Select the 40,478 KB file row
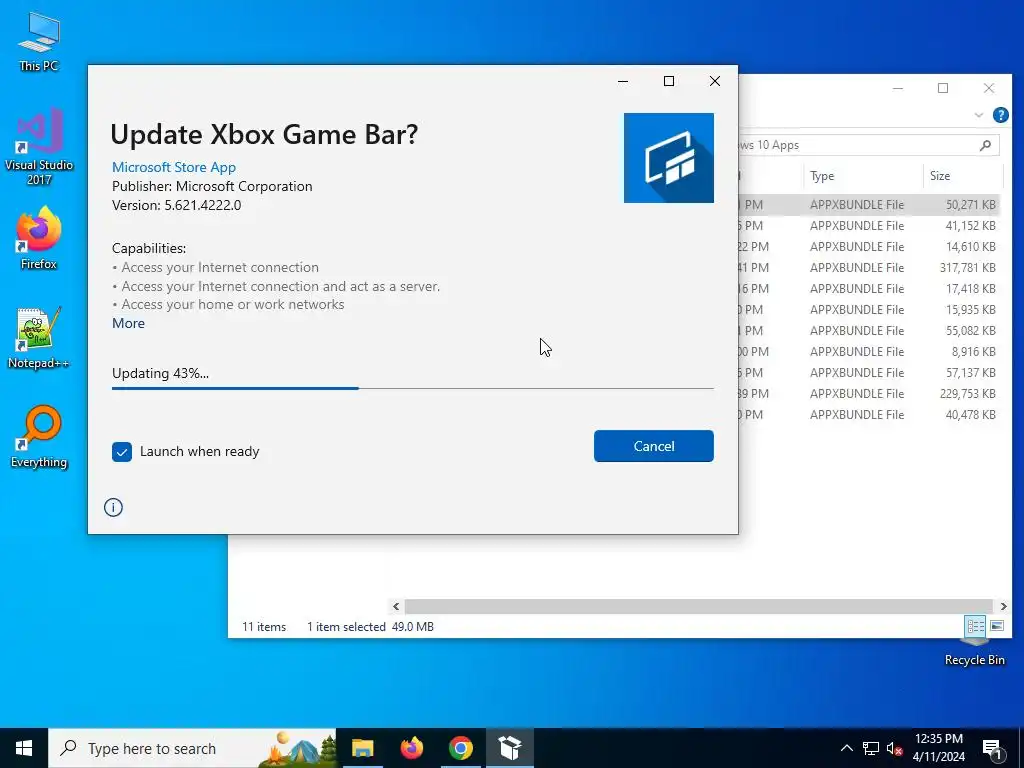Viewport: 1024px width, 768px height. tap(869, 414)
